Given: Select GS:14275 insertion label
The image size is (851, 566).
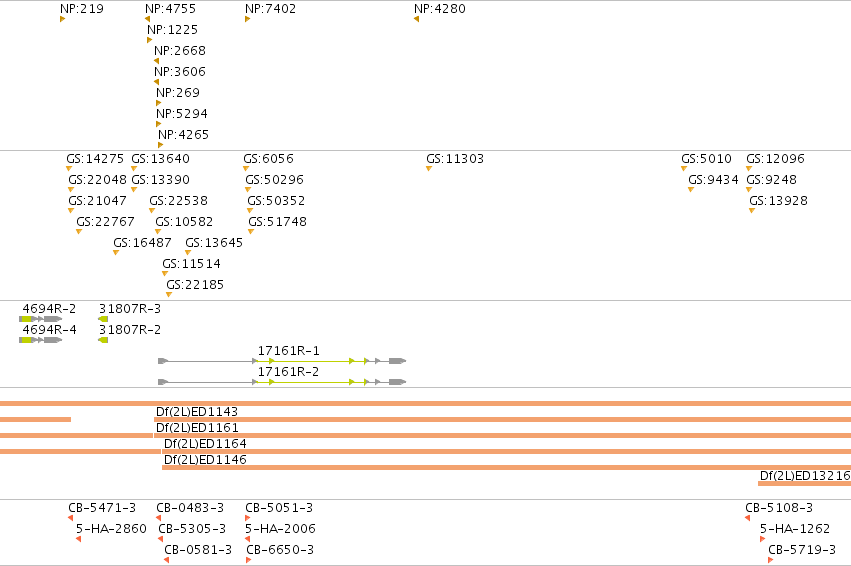Looking at the screenshot, I should [95, 159].
